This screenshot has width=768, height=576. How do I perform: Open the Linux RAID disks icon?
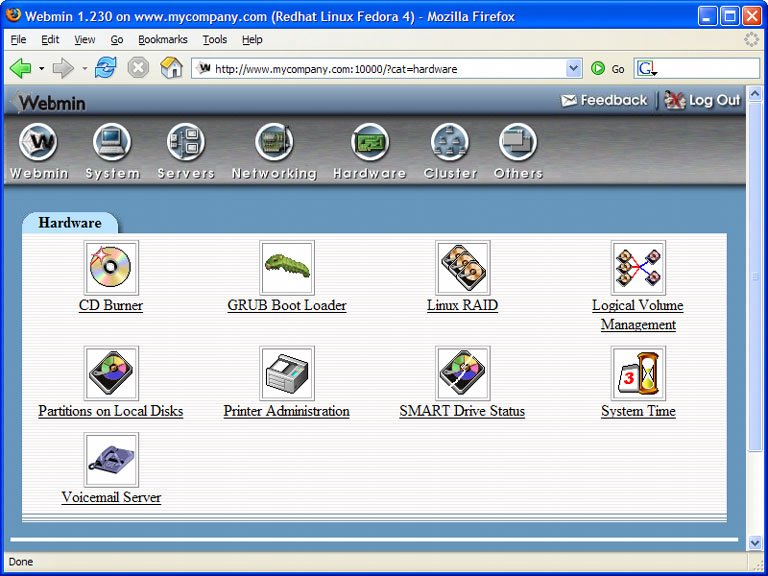pos(462,267)
